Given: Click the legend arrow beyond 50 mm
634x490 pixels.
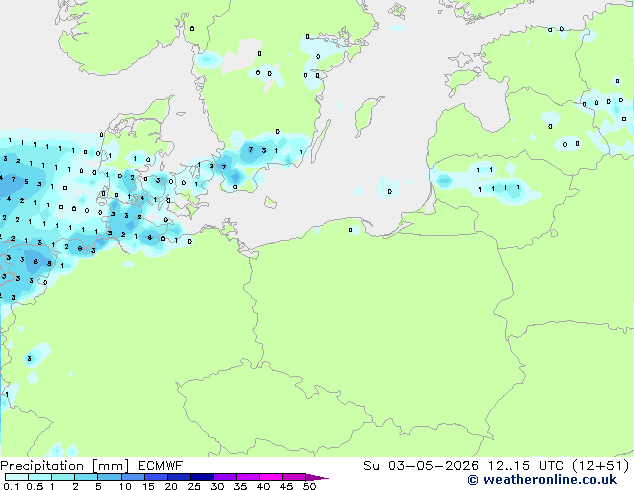Looking at the screenshot, I should [317, 478].
